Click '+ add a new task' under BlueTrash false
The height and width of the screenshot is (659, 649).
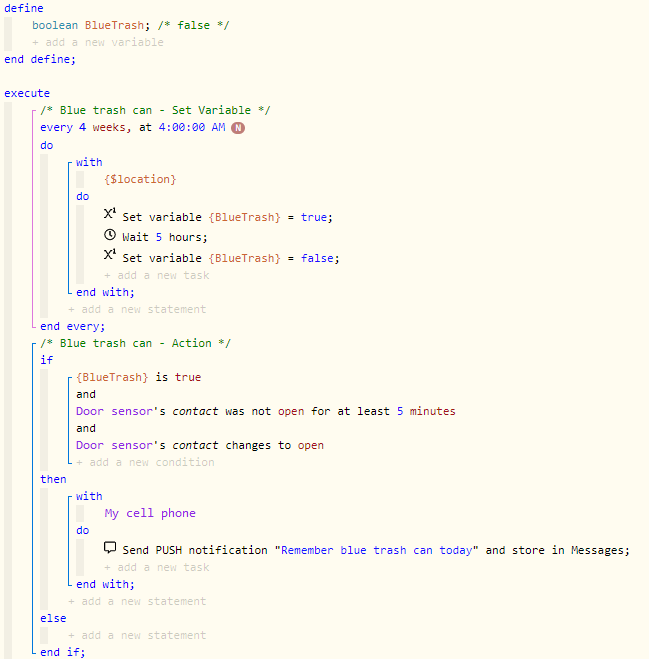(157, 275)
